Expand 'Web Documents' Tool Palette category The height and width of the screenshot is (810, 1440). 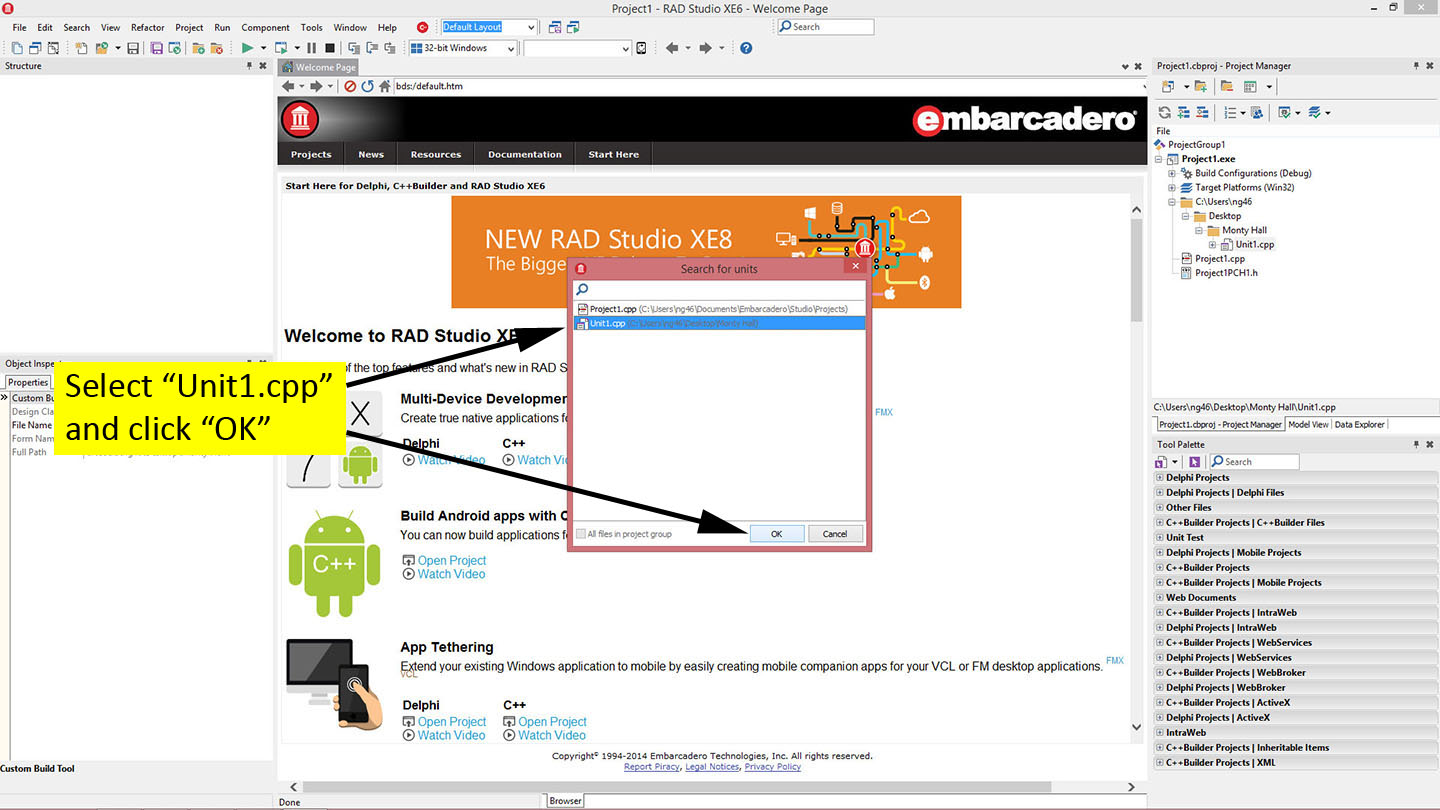point(1160,597)
